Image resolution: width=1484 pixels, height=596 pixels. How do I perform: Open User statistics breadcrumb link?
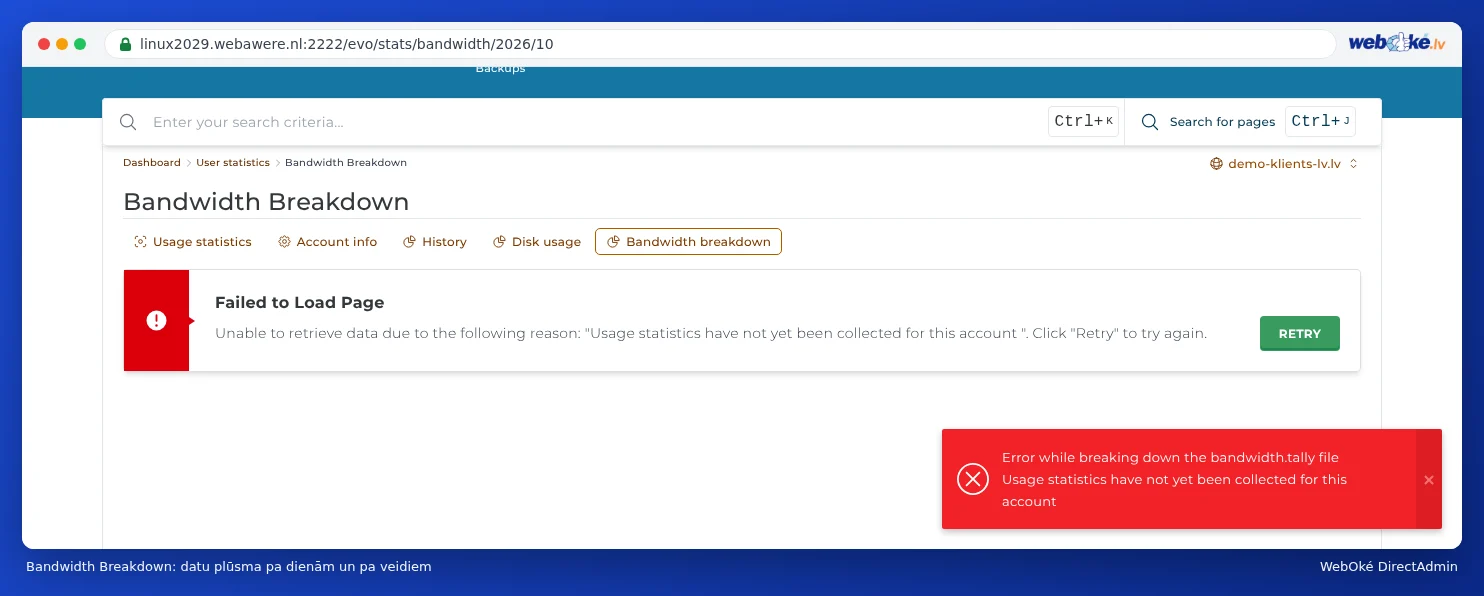click(233, 162)
